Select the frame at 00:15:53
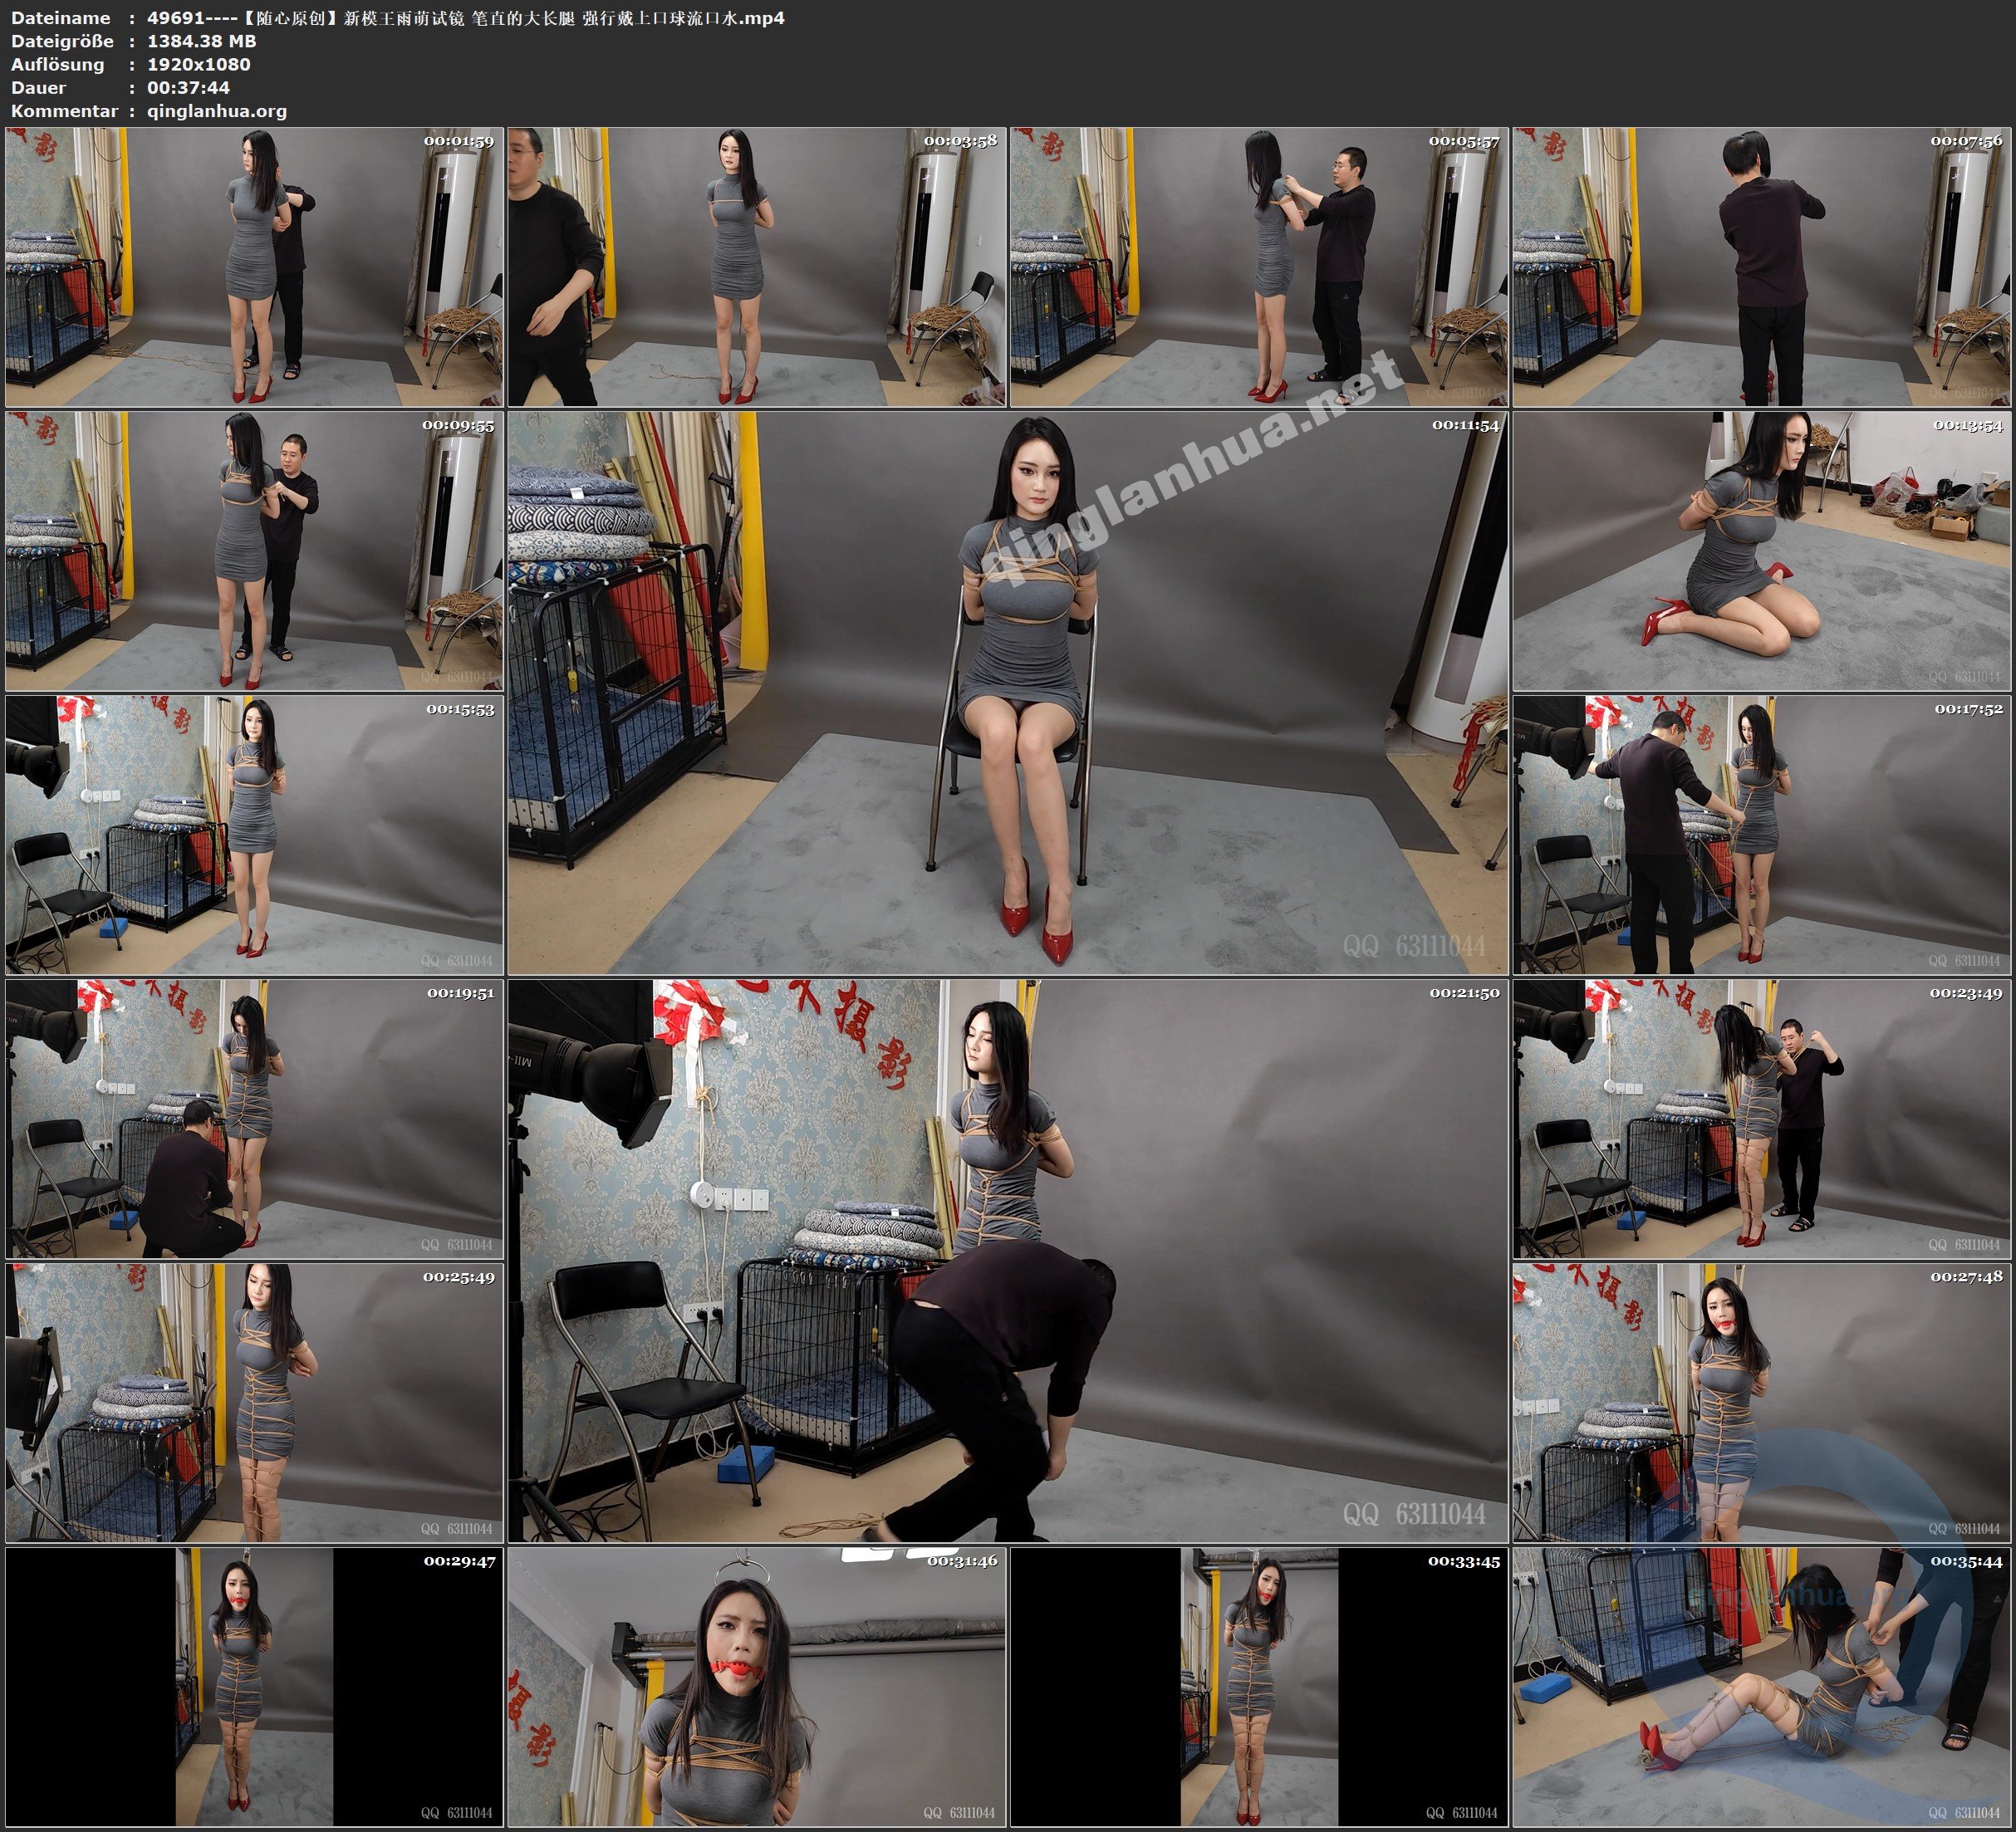The width and height of the screenshot is (2016, 1832). point(254,835)
